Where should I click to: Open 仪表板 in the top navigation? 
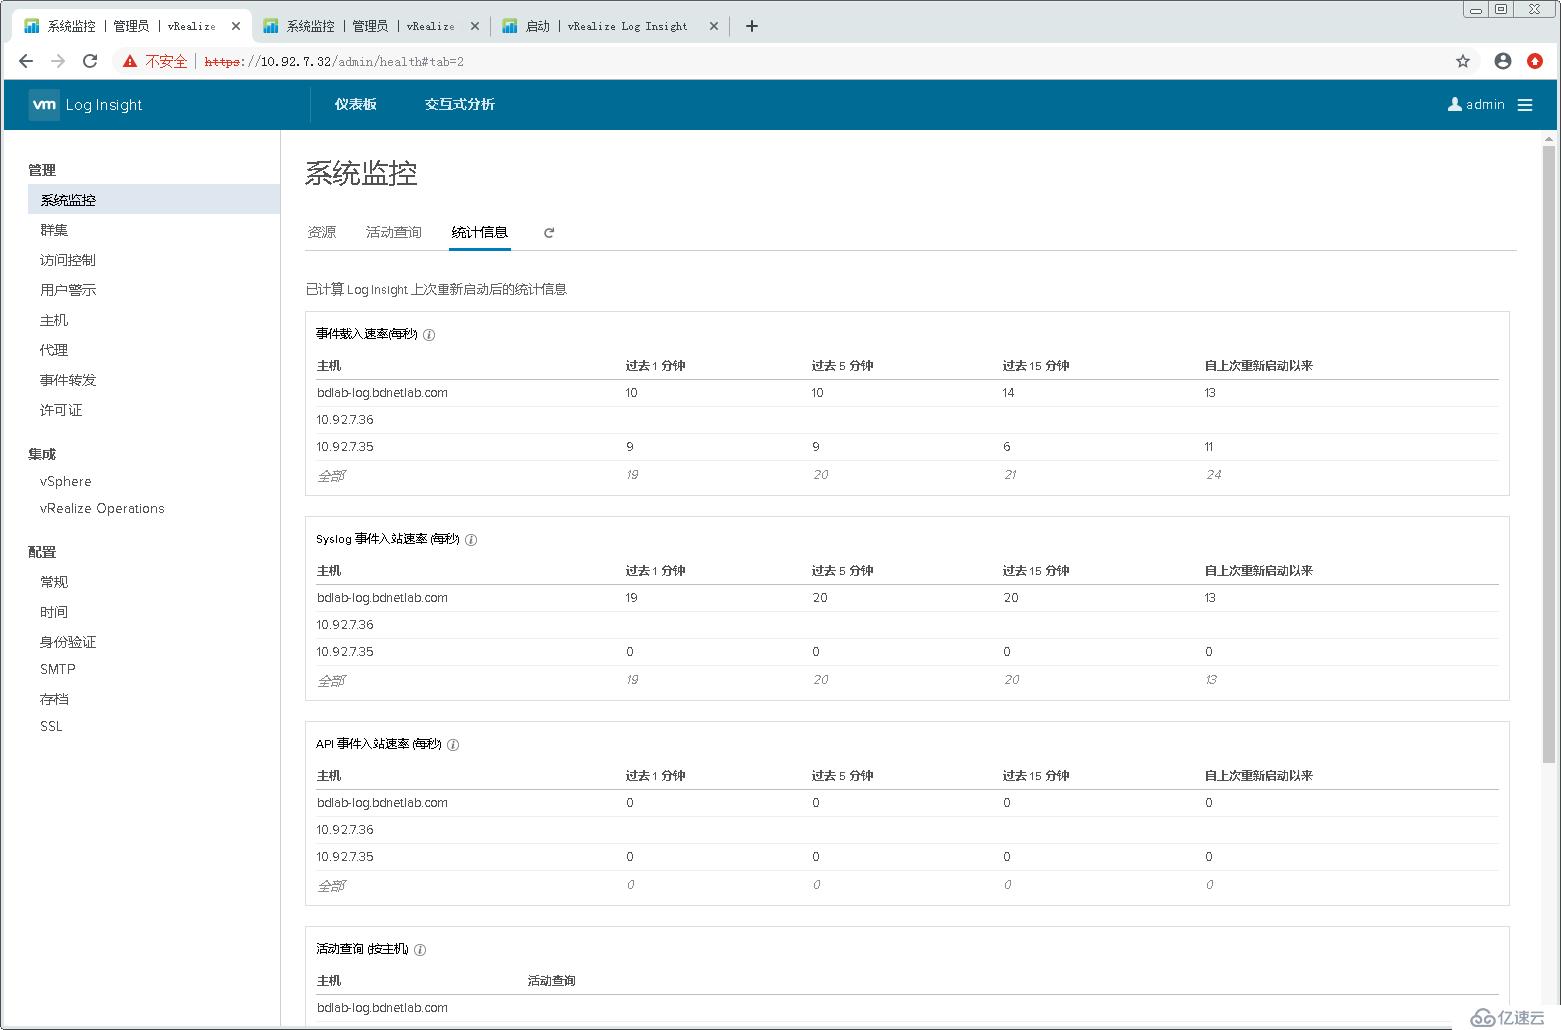(356, 104)
